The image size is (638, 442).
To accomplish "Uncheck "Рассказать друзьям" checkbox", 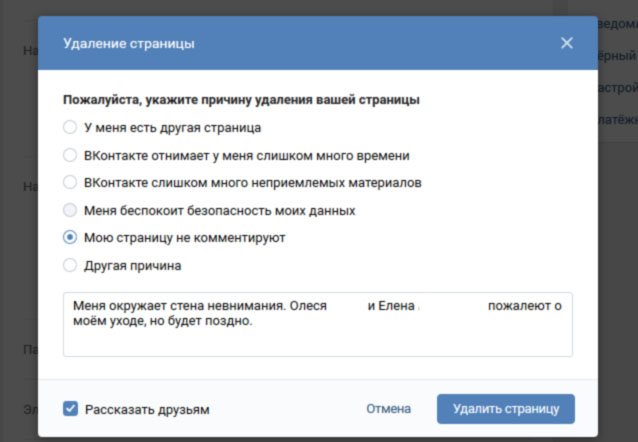I will (70, 409).
